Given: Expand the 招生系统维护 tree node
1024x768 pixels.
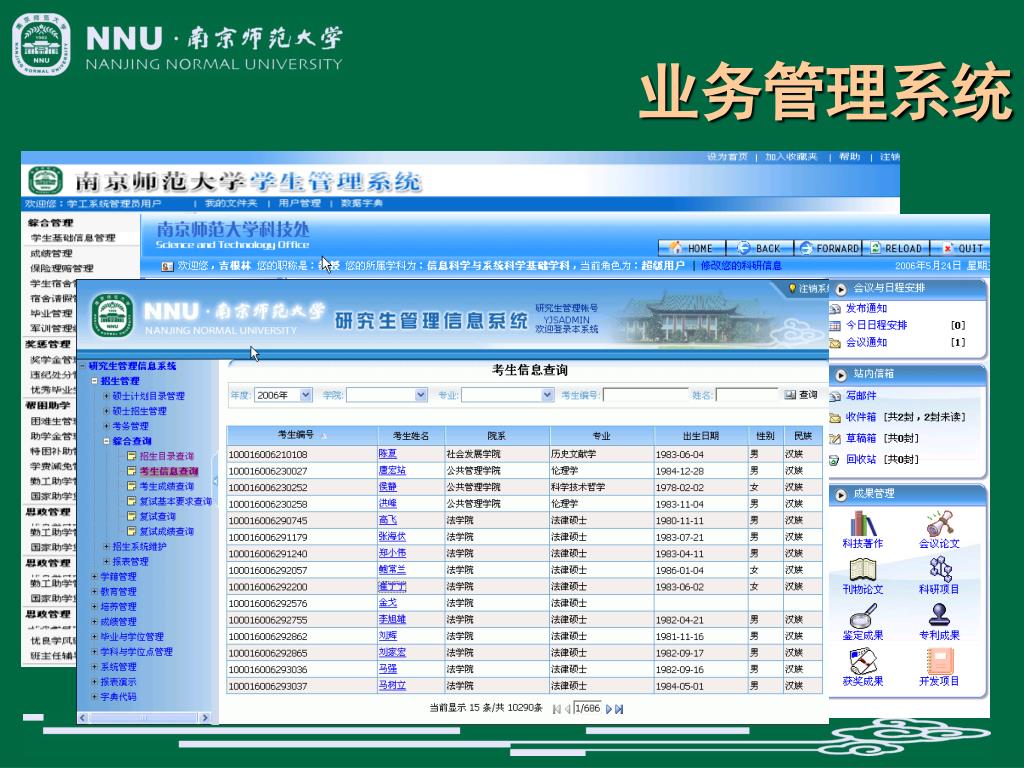Looking at the screenshot, I should [106, 547].
